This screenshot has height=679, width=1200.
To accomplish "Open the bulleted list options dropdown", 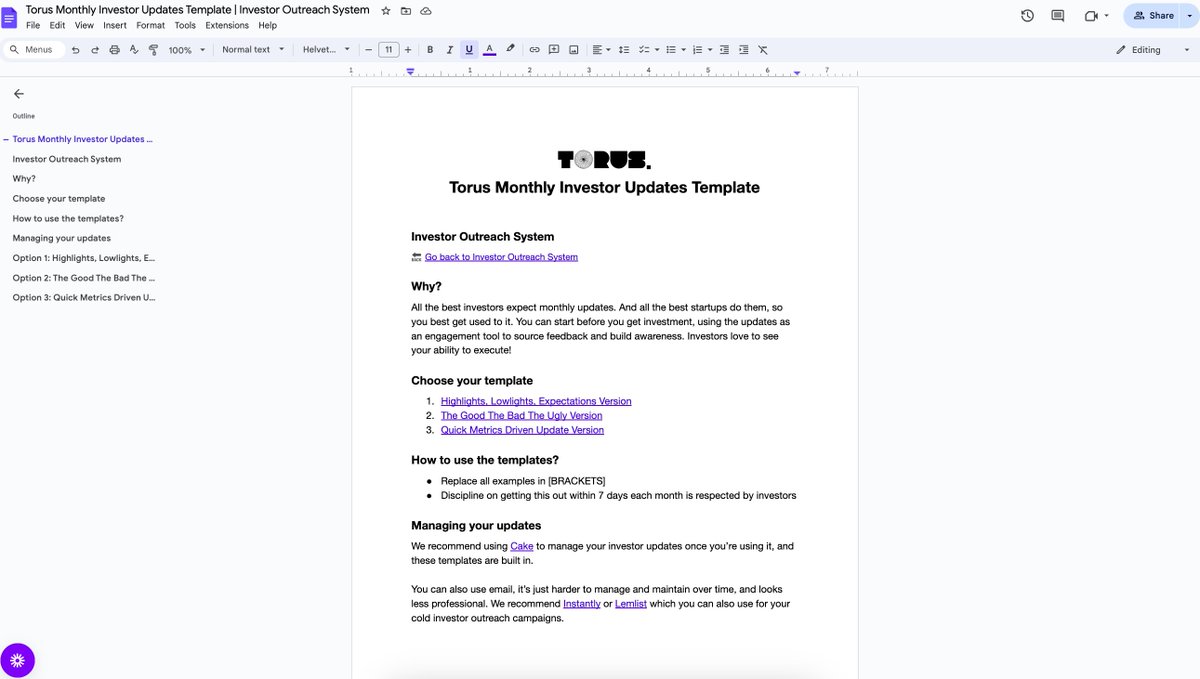I will pos(675,50).
